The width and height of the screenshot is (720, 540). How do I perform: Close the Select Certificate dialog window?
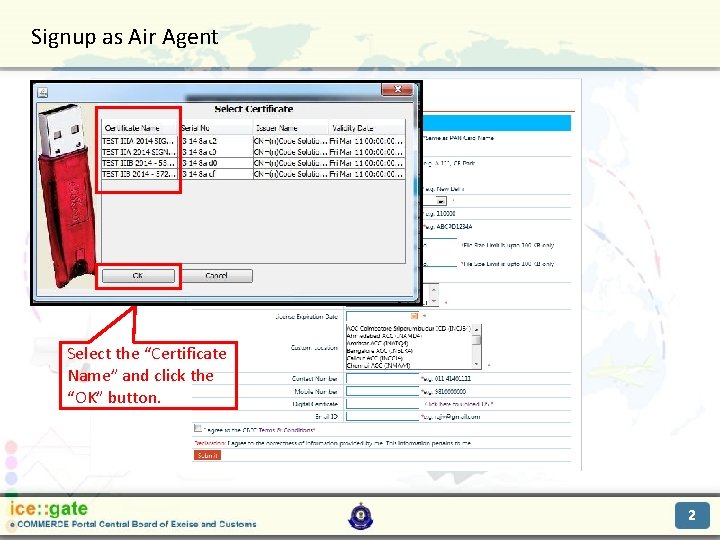click(x=397, y=89)
